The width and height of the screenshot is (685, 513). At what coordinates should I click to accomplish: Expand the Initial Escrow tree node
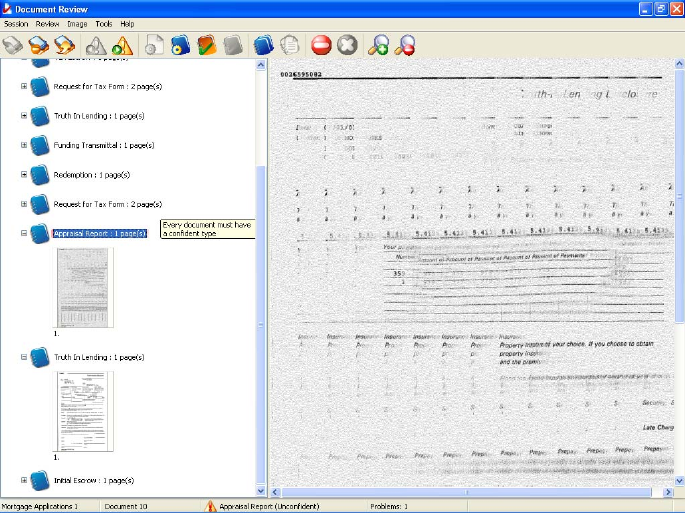24,480
